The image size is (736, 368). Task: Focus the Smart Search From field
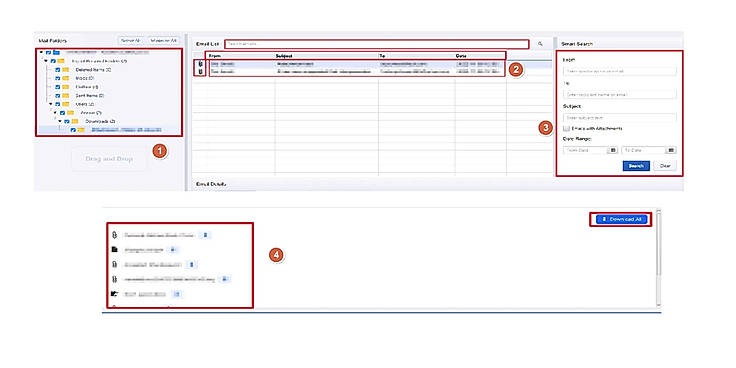click(620, 71)
